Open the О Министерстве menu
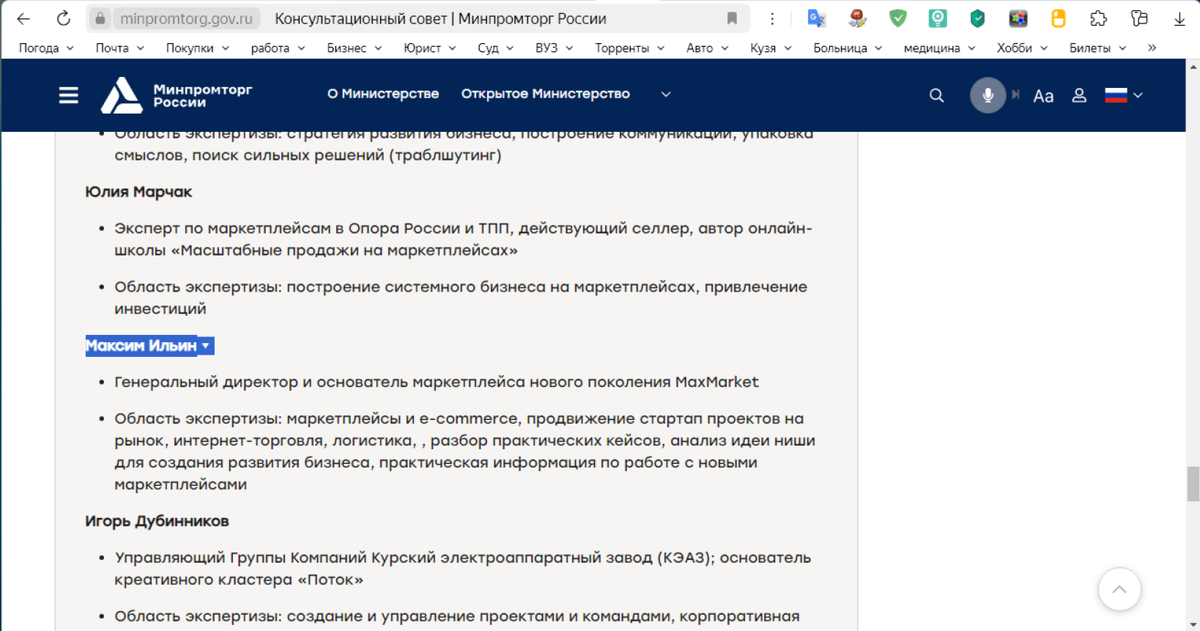 tap(383, 94)
